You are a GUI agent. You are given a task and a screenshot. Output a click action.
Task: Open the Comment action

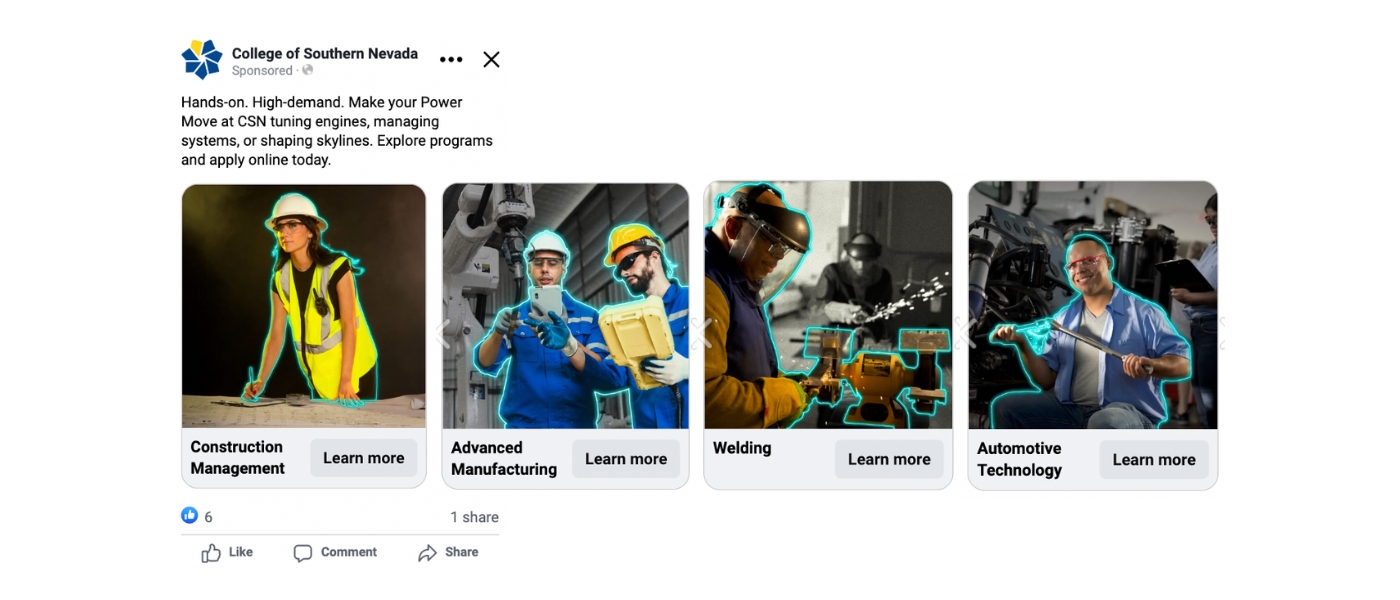pyautogui.click(x=335, y=552)
